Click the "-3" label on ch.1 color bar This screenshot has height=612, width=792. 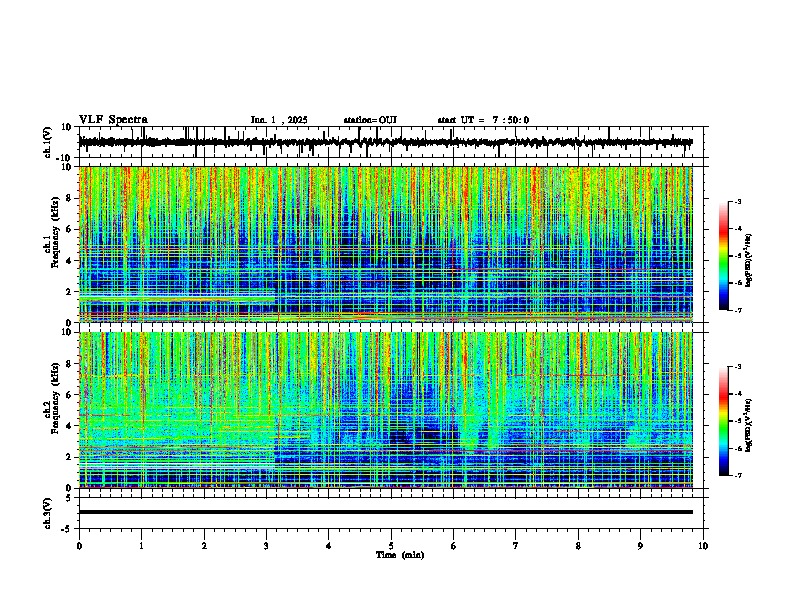(737, 201)
